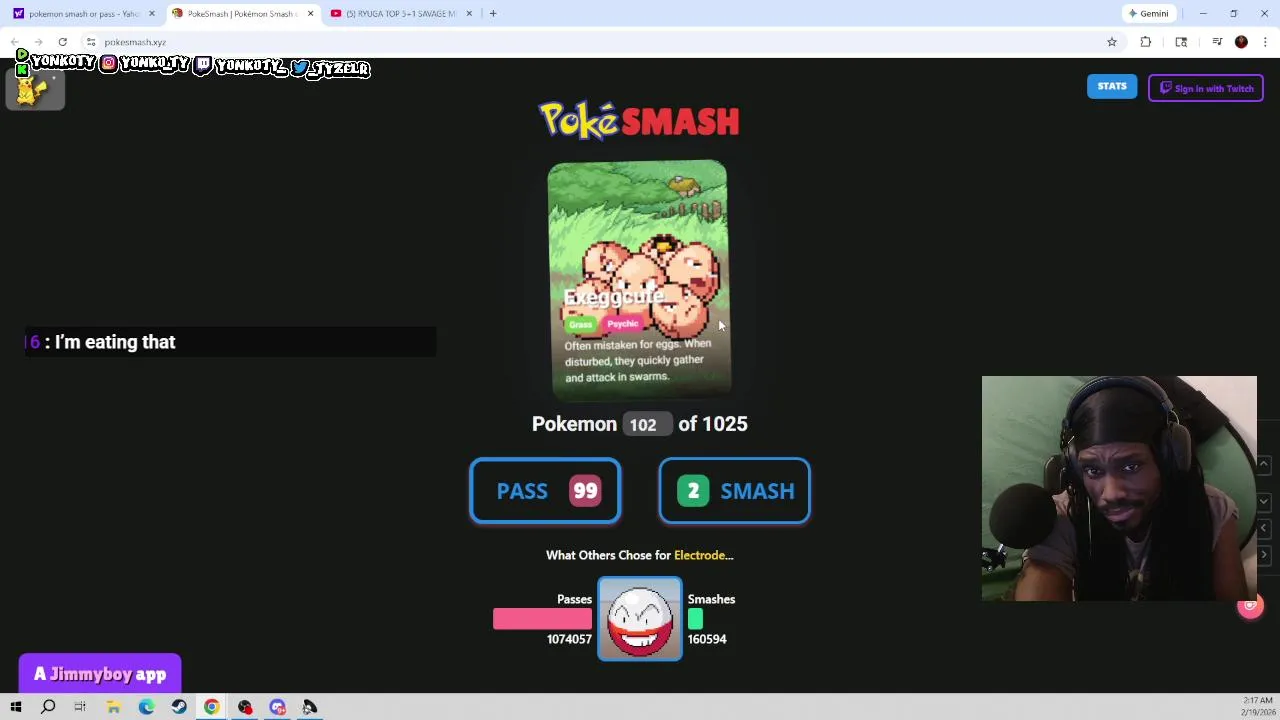This screenshot has width=1280, height=720.
Task: Open the Windows Start menu
Action: pos(15,707)
